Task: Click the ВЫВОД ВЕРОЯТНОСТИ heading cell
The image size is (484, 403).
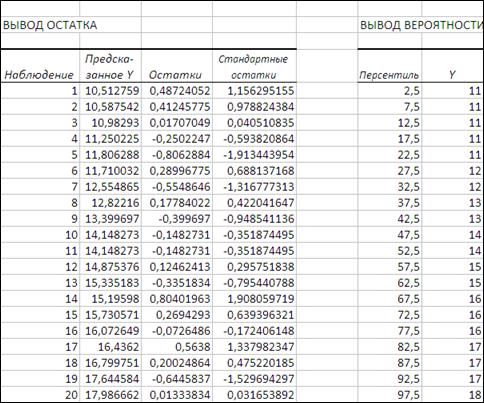Action: [421, 25]
